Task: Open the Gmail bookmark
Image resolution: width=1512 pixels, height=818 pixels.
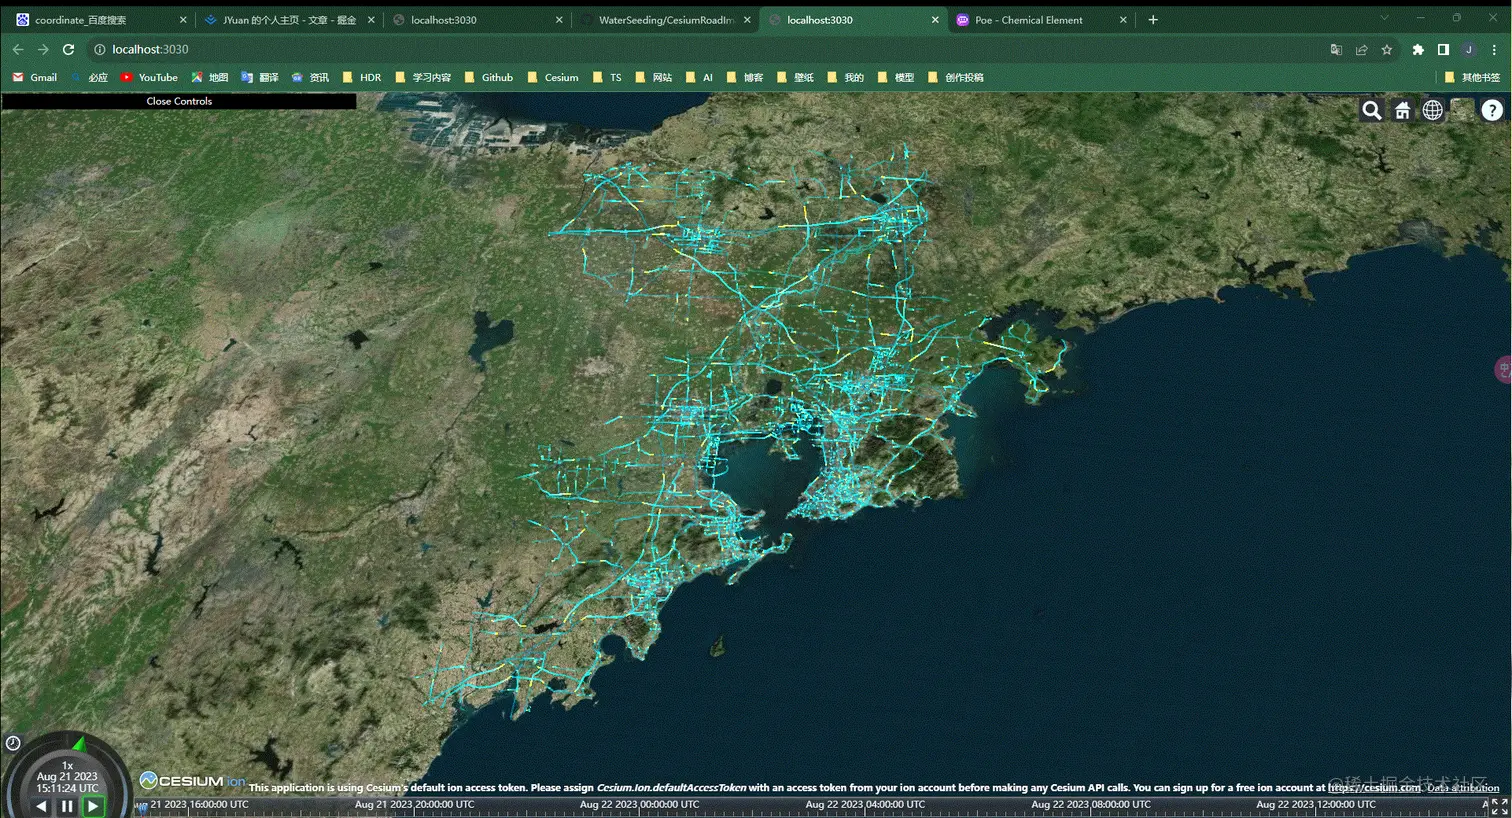Action: 35,77
